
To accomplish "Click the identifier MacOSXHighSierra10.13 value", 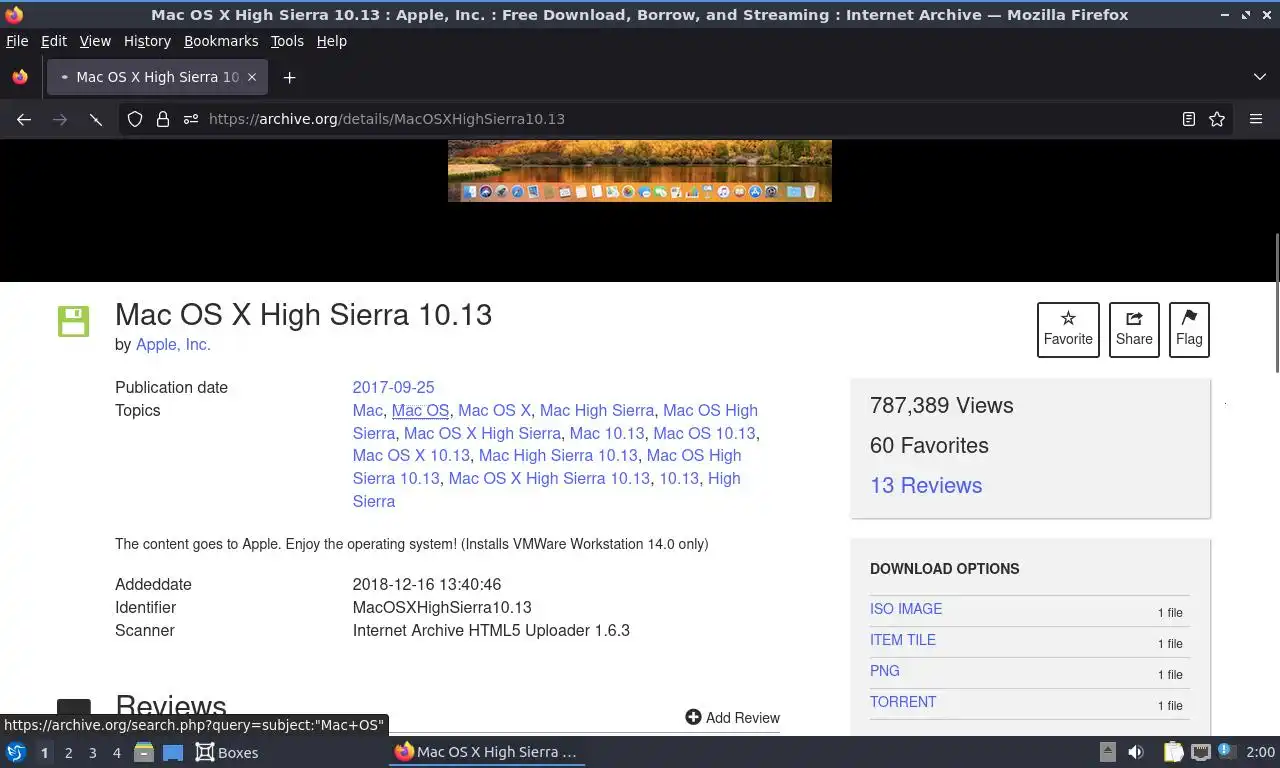I will 442,607.
